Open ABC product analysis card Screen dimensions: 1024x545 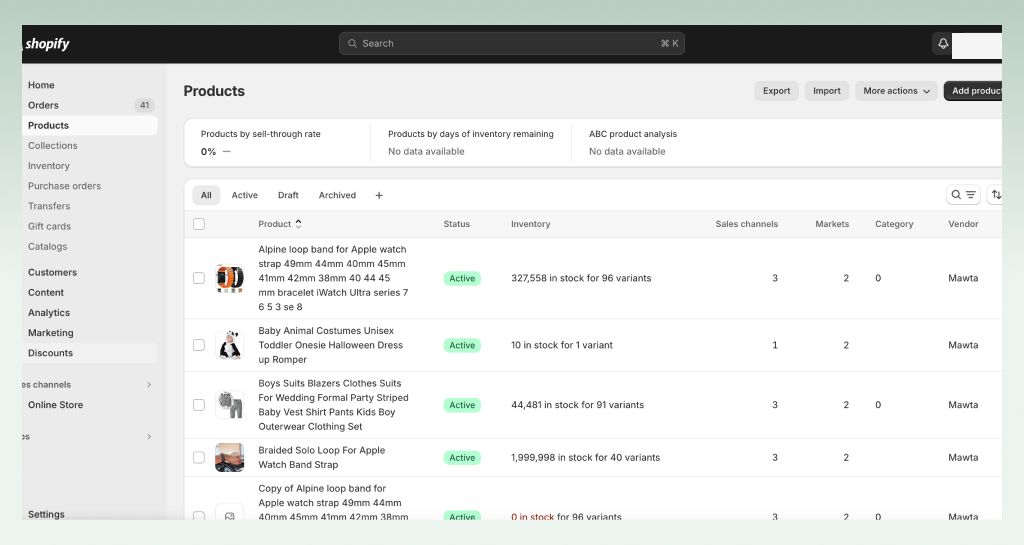pos(633,142)
